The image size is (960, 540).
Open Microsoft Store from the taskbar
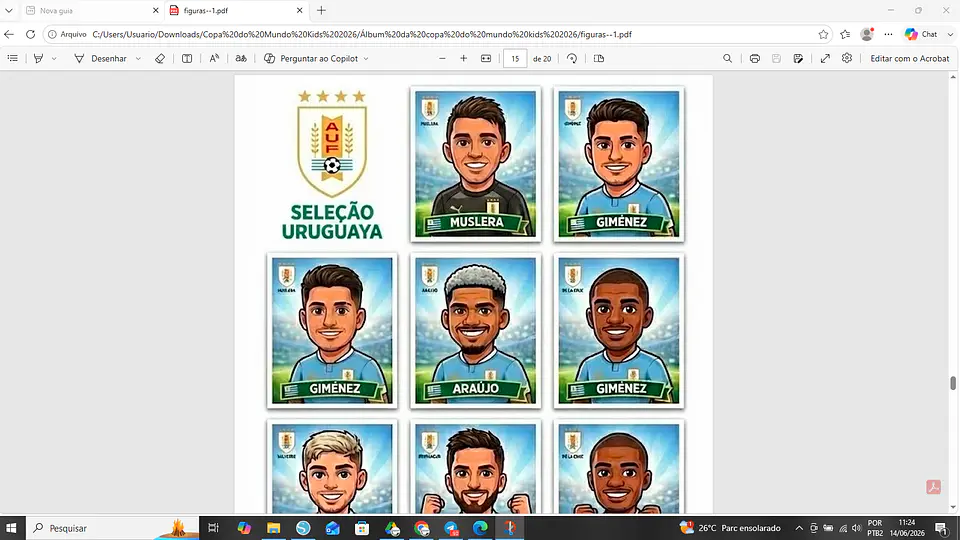362,528
